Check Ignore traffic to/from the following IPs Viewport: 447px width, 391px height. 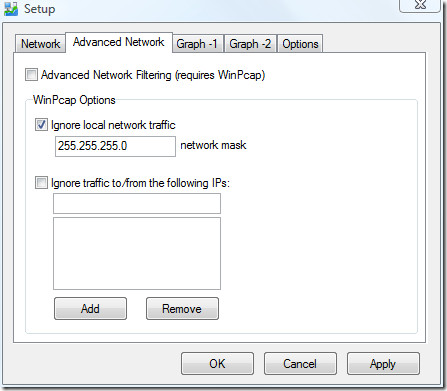(41, 183)
